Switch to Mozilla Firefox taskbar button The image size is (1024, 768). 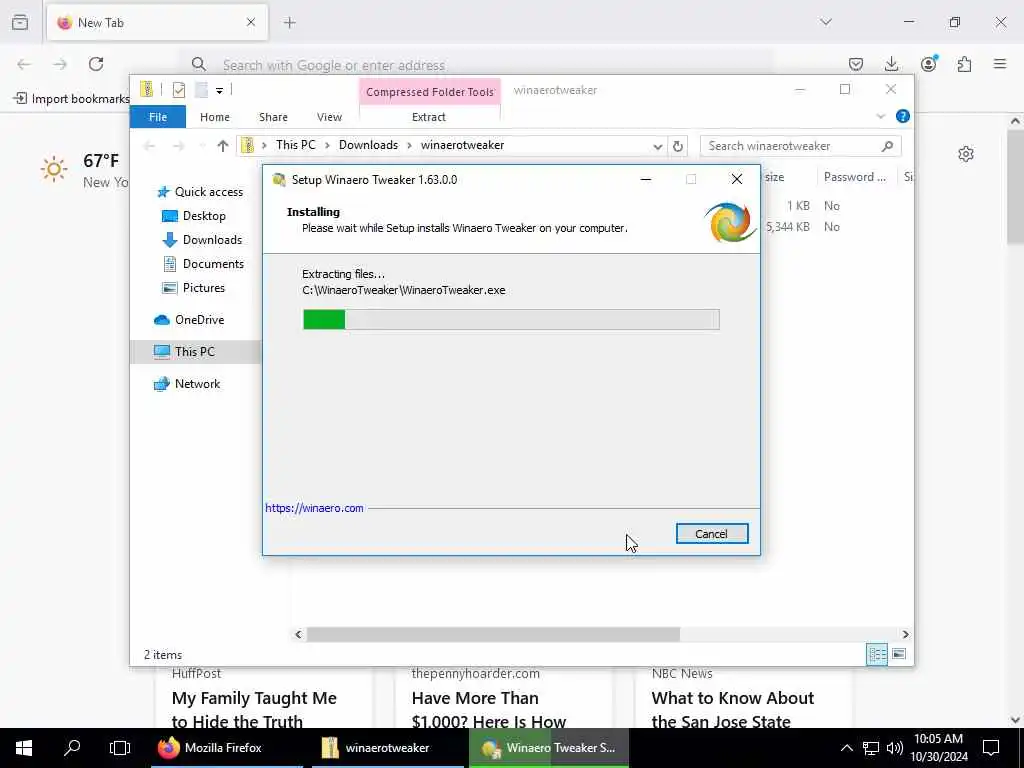click(x=227, y=748)
